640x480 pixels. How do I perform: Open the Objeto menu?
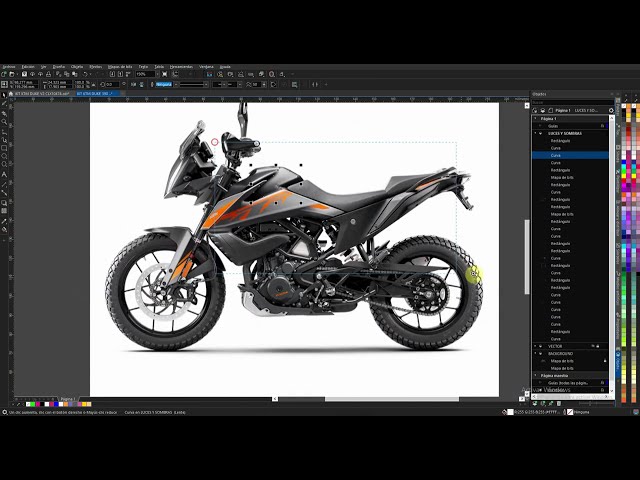(x=77, y=67)
